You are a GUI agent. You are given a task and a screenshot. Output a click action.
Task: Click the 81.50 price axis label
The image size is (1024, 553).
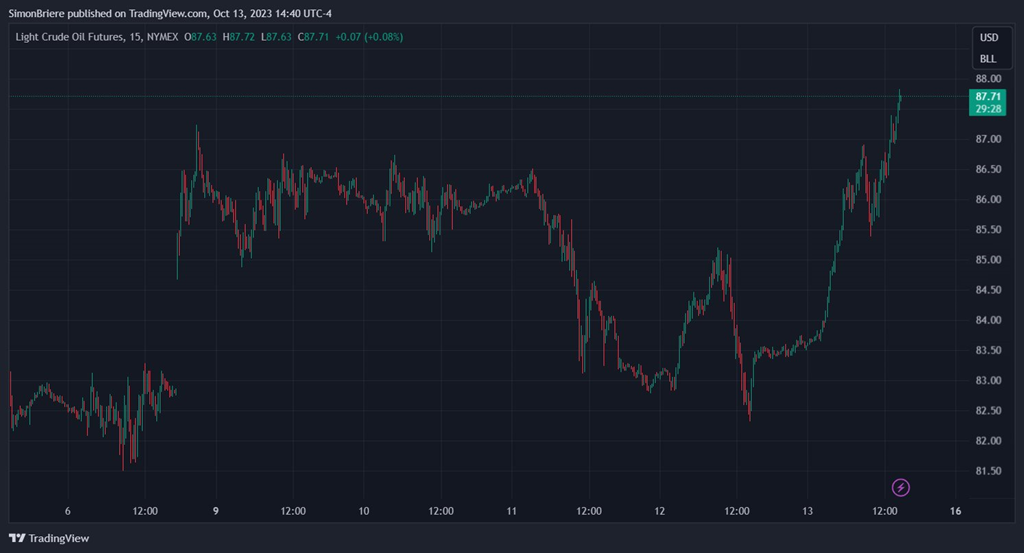pos(989,471)
